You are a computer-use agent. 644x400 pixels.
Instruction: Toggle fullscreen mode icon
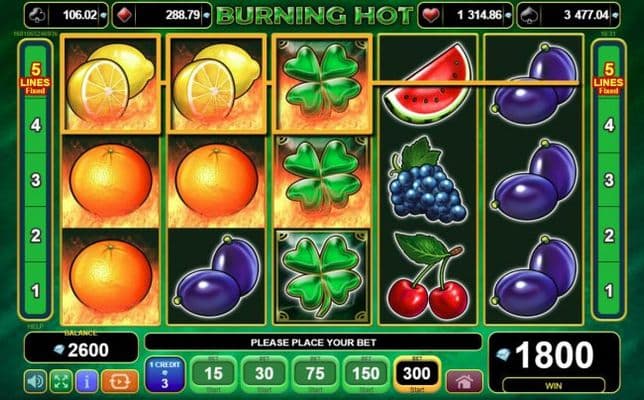coord(61,381)
